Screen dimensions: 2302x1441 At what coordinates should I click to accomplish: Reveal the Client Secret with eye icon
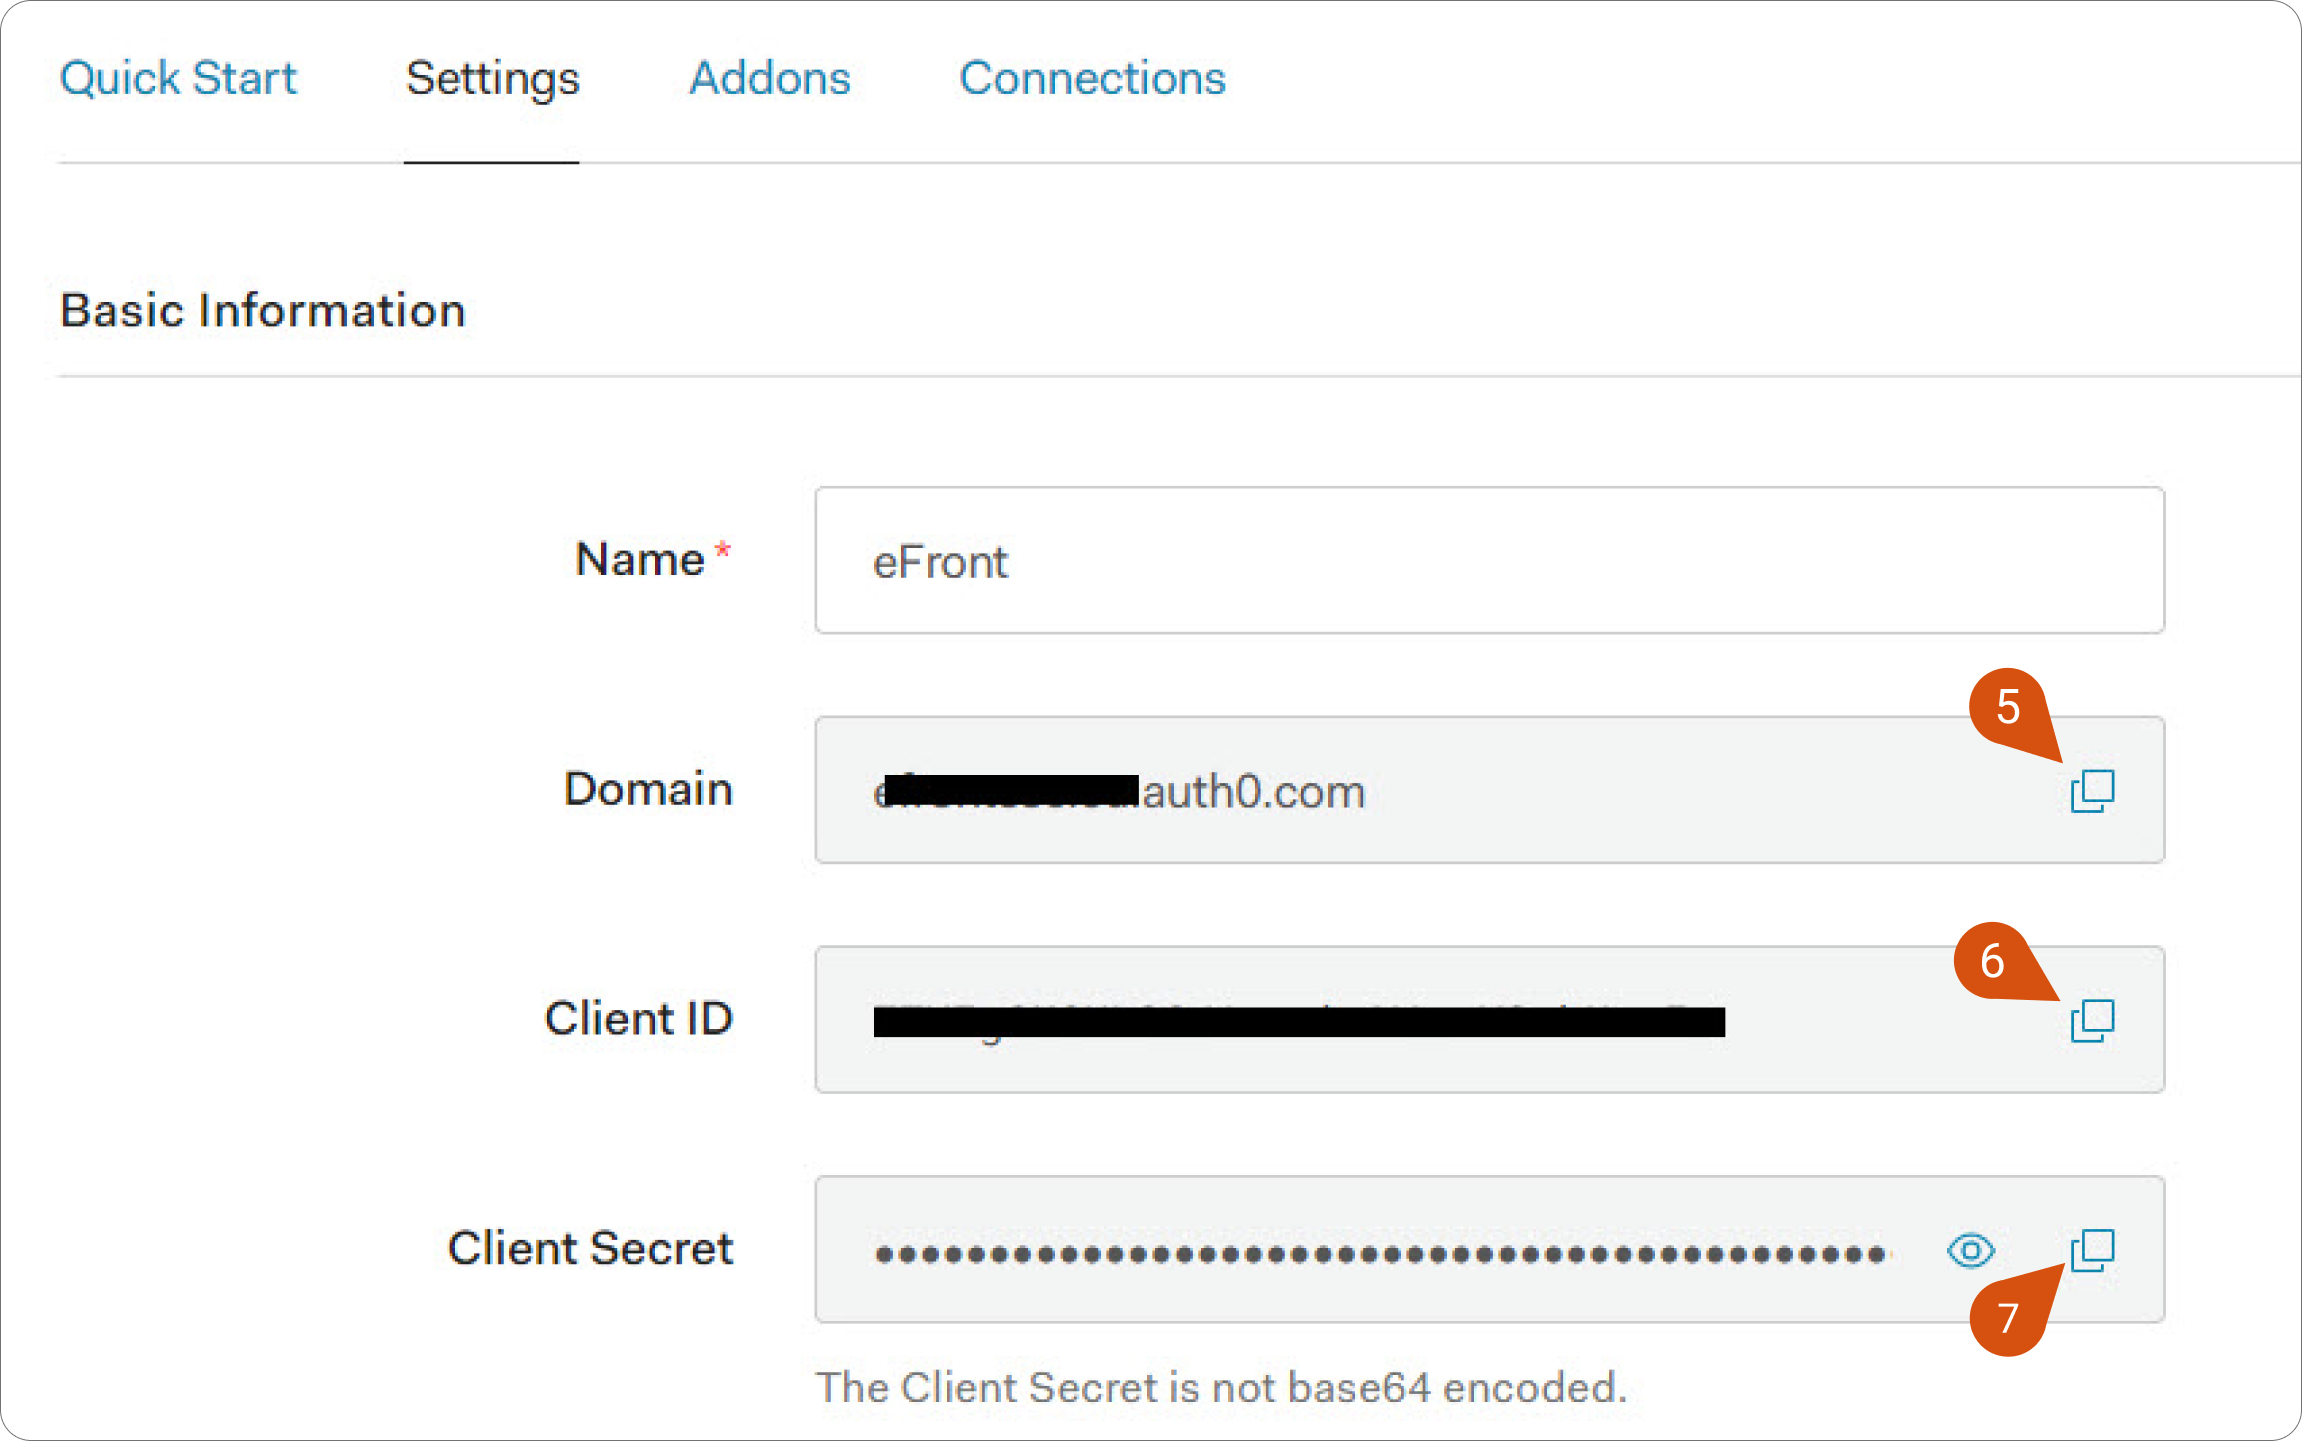(x=1971, y=1251)
